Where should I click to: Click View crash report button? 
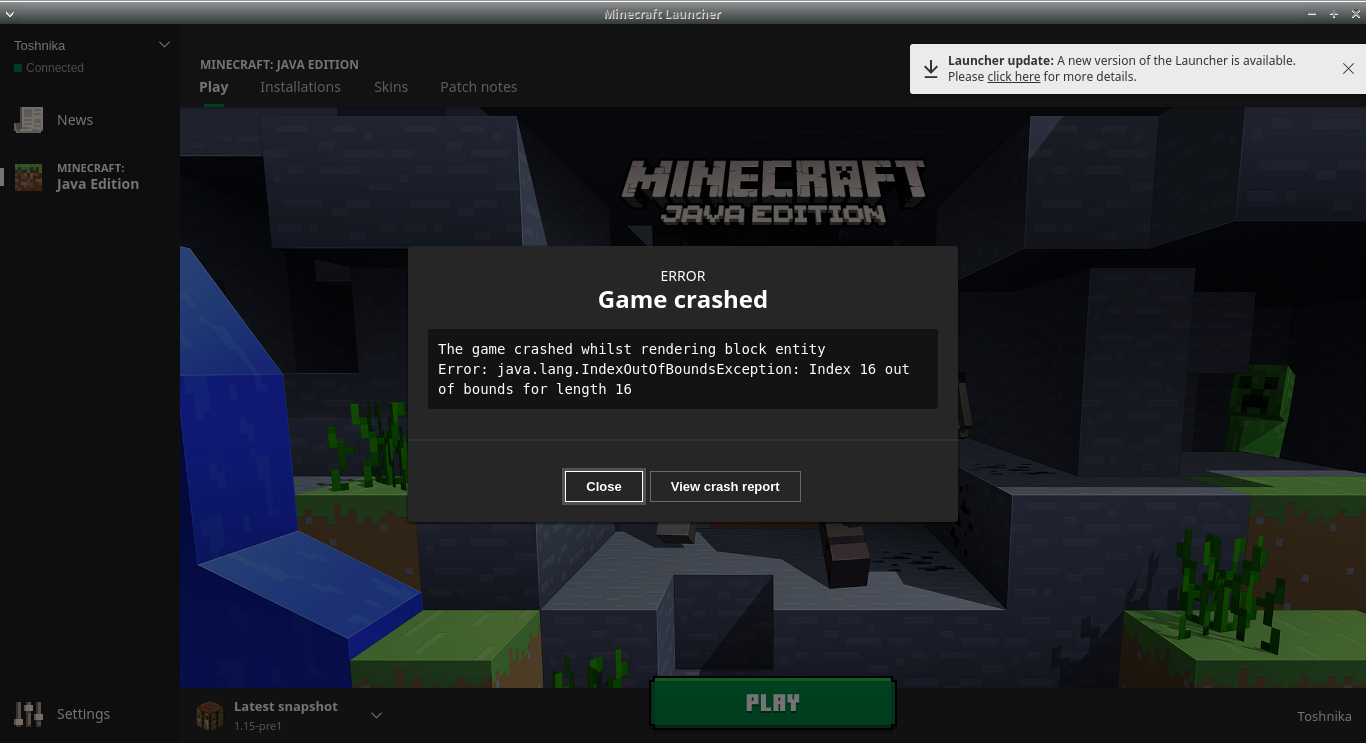click(725, 486)
